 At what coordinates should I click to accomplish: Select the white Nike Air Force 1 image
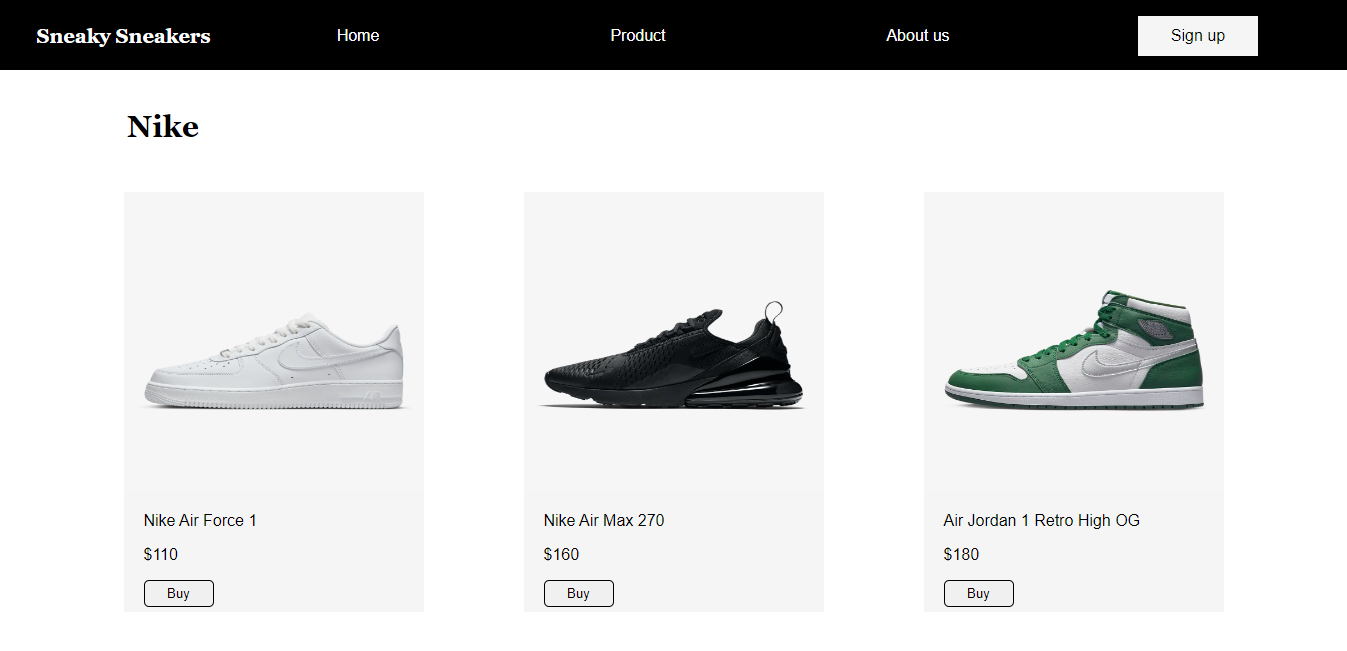[x=274, y=342]
